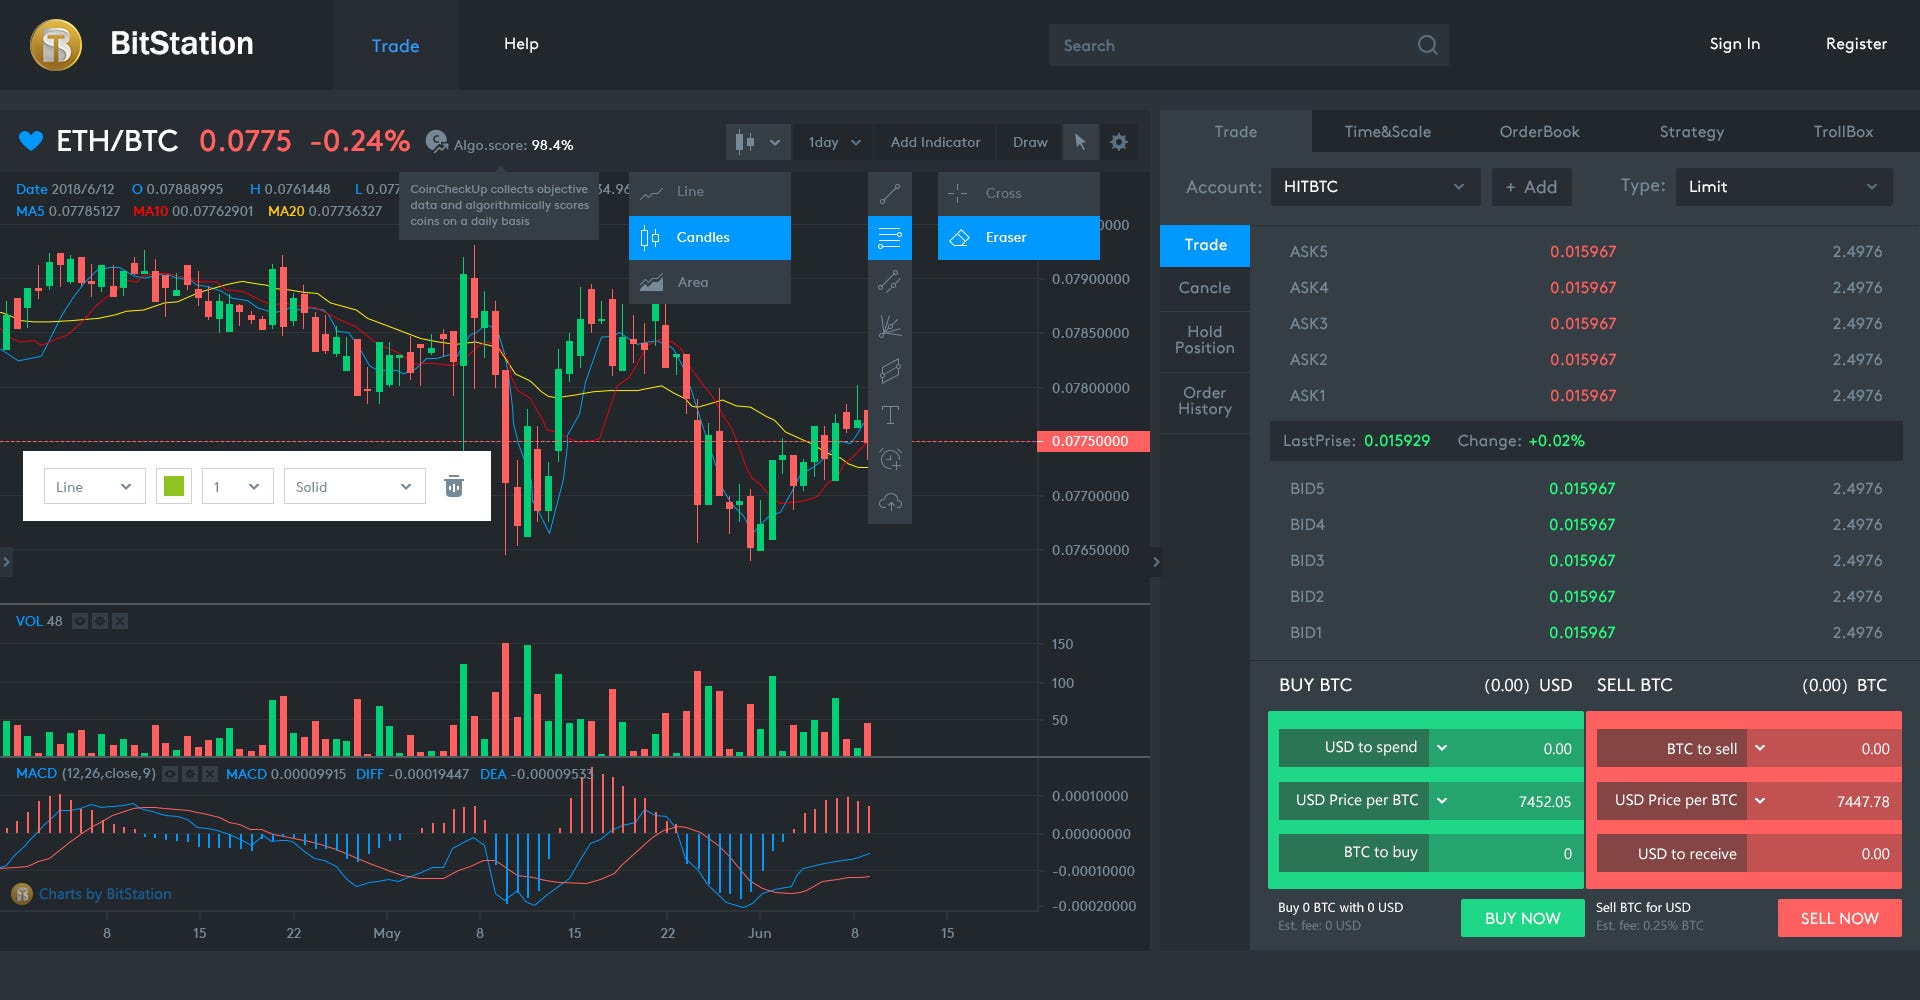Viewport: 1920px width, 1000px height.
Task: Click inside the Search field
Action: (x=1248, y=45)
